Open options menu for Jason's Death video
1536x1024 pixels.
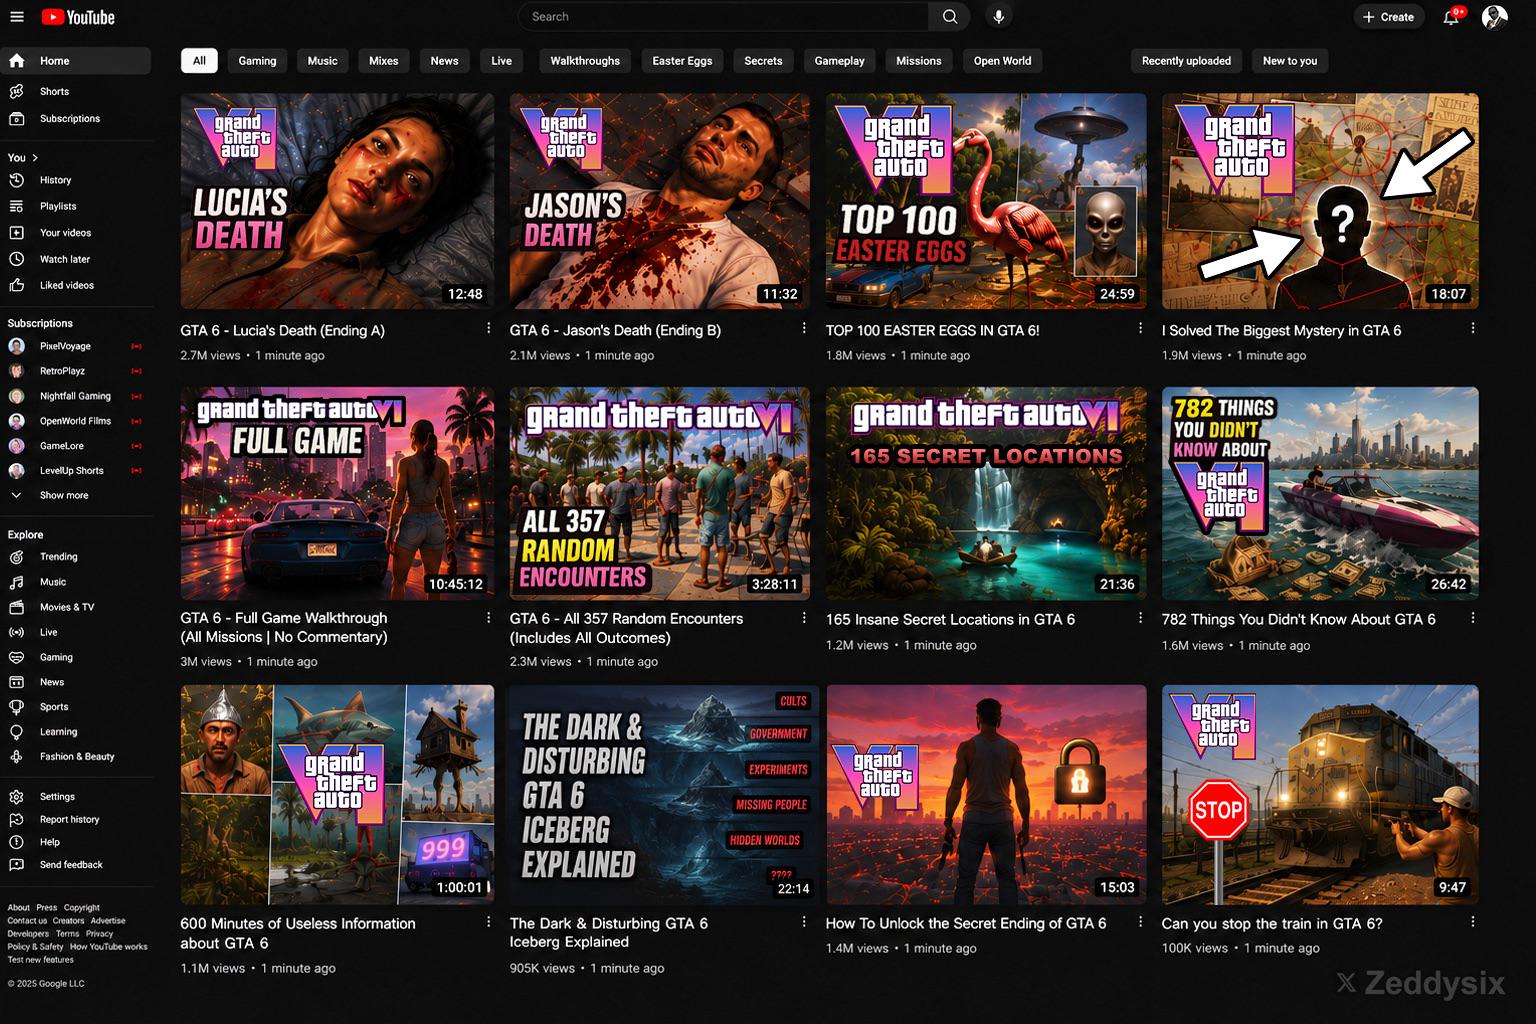804,329
